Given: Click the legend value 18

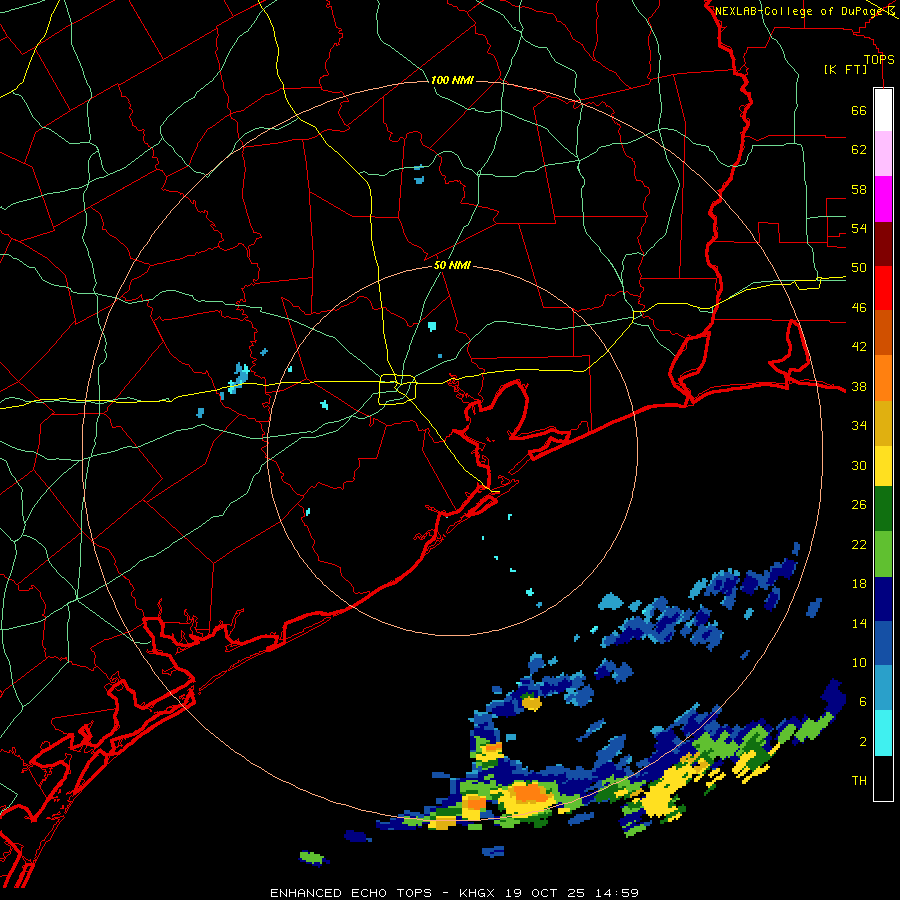Looking at the screenshot, I should 859,584.
